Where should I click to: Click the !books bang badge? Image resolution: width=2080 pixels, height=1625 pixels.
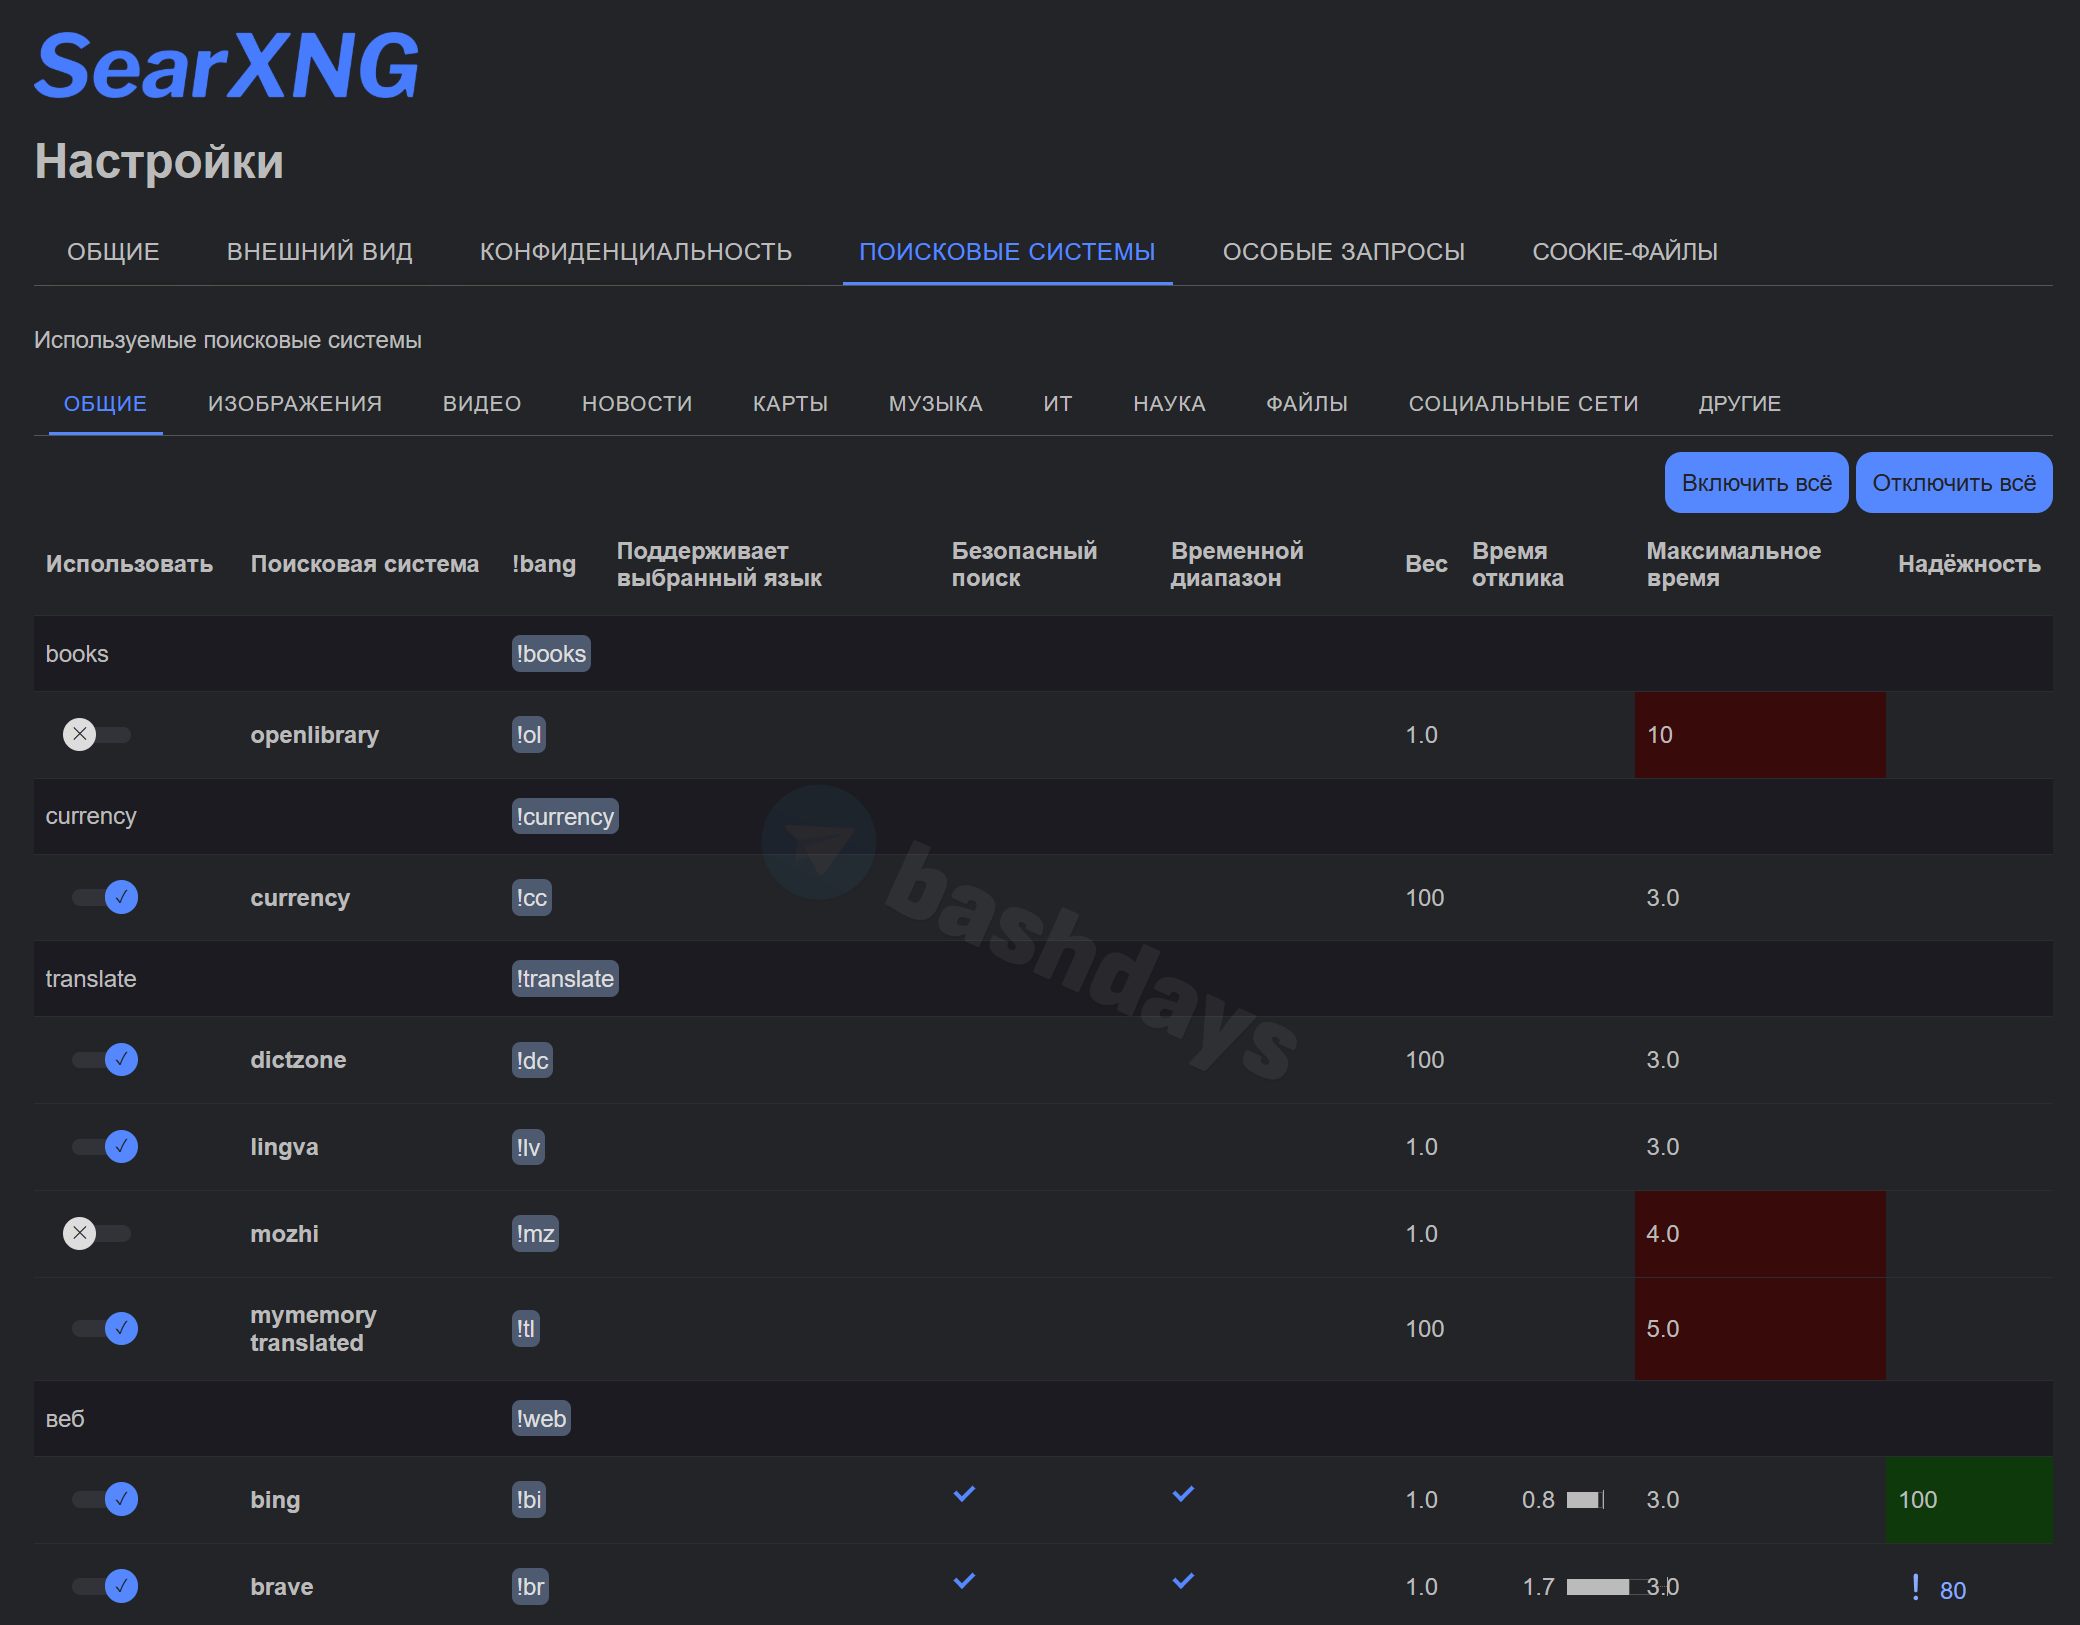point(550,654)
